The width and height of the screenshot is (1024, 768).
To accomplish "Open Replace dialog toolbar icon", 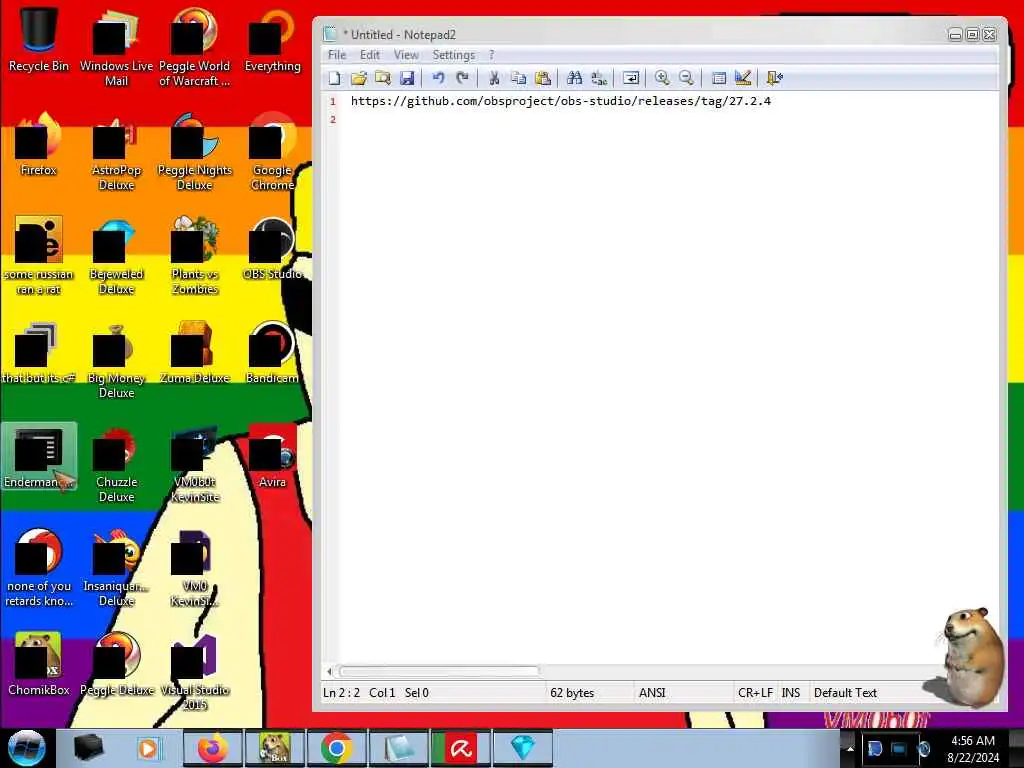I will pyautogui.click(x=599, y=78).
